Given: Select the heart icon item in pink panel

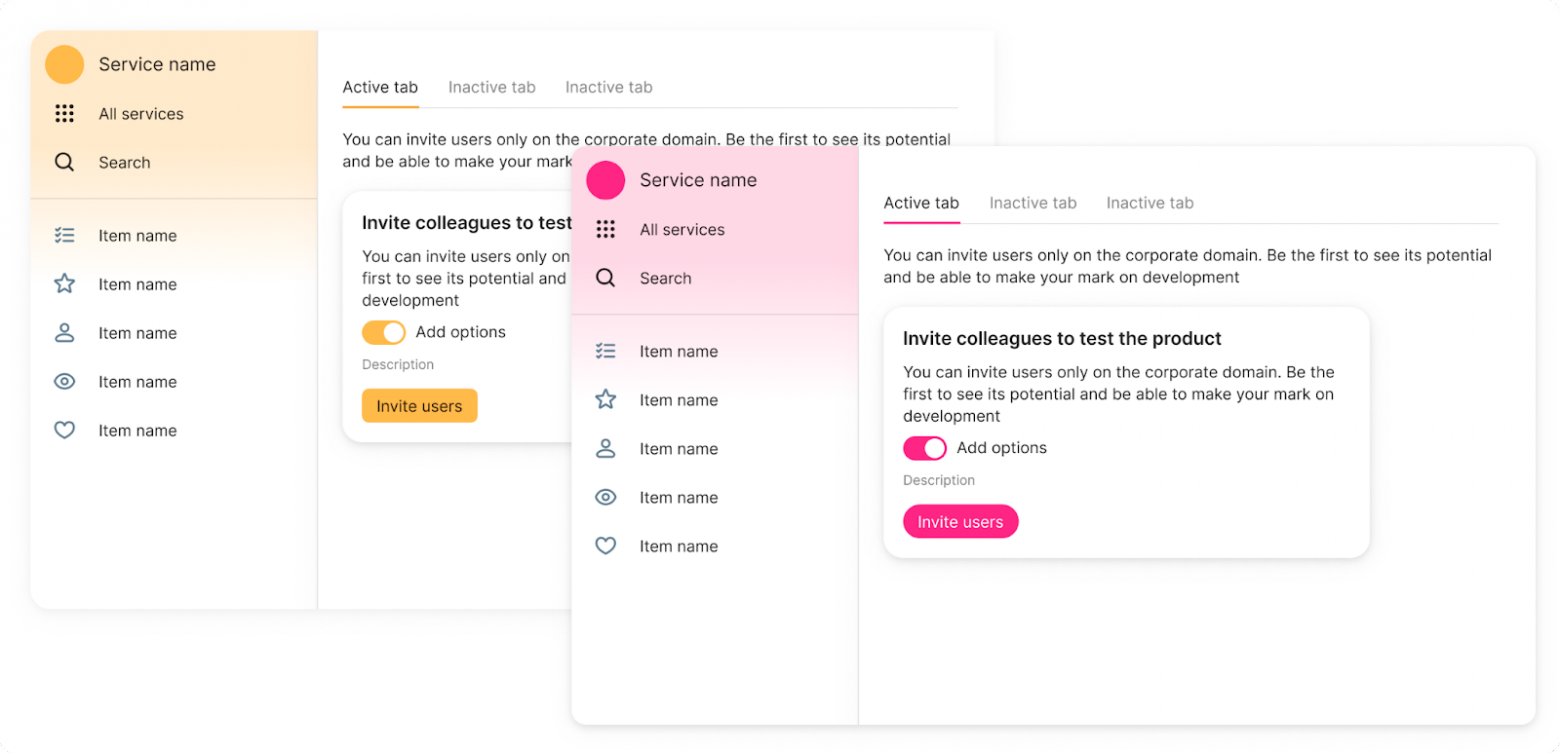Looking at the screenshot, I should coord(605,546).
